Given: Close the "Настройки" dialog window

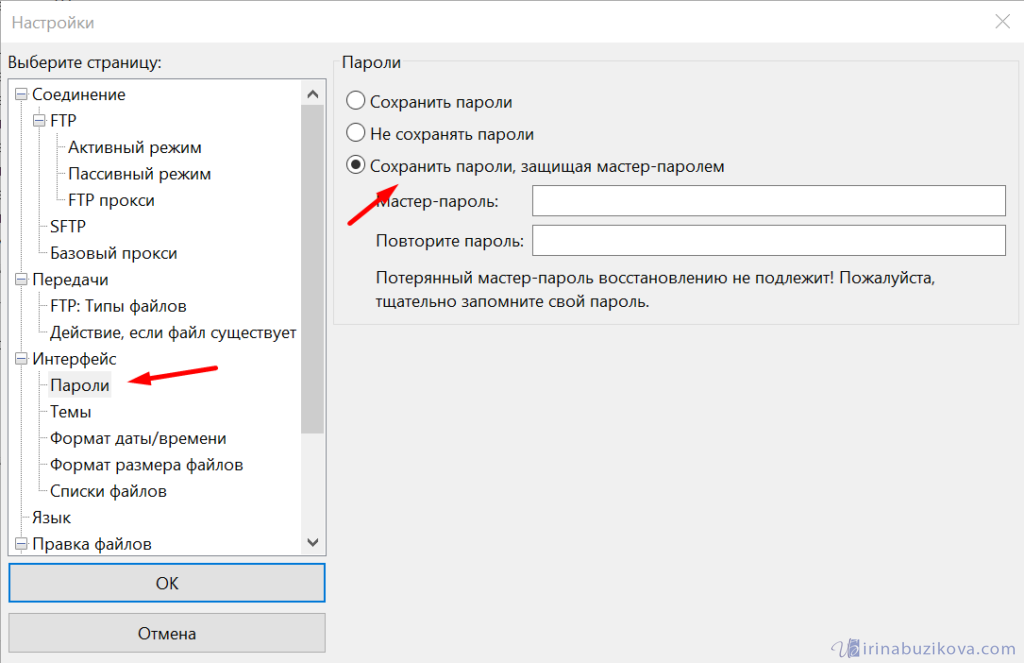Looking at the screenshot, I should [1001, 22].
